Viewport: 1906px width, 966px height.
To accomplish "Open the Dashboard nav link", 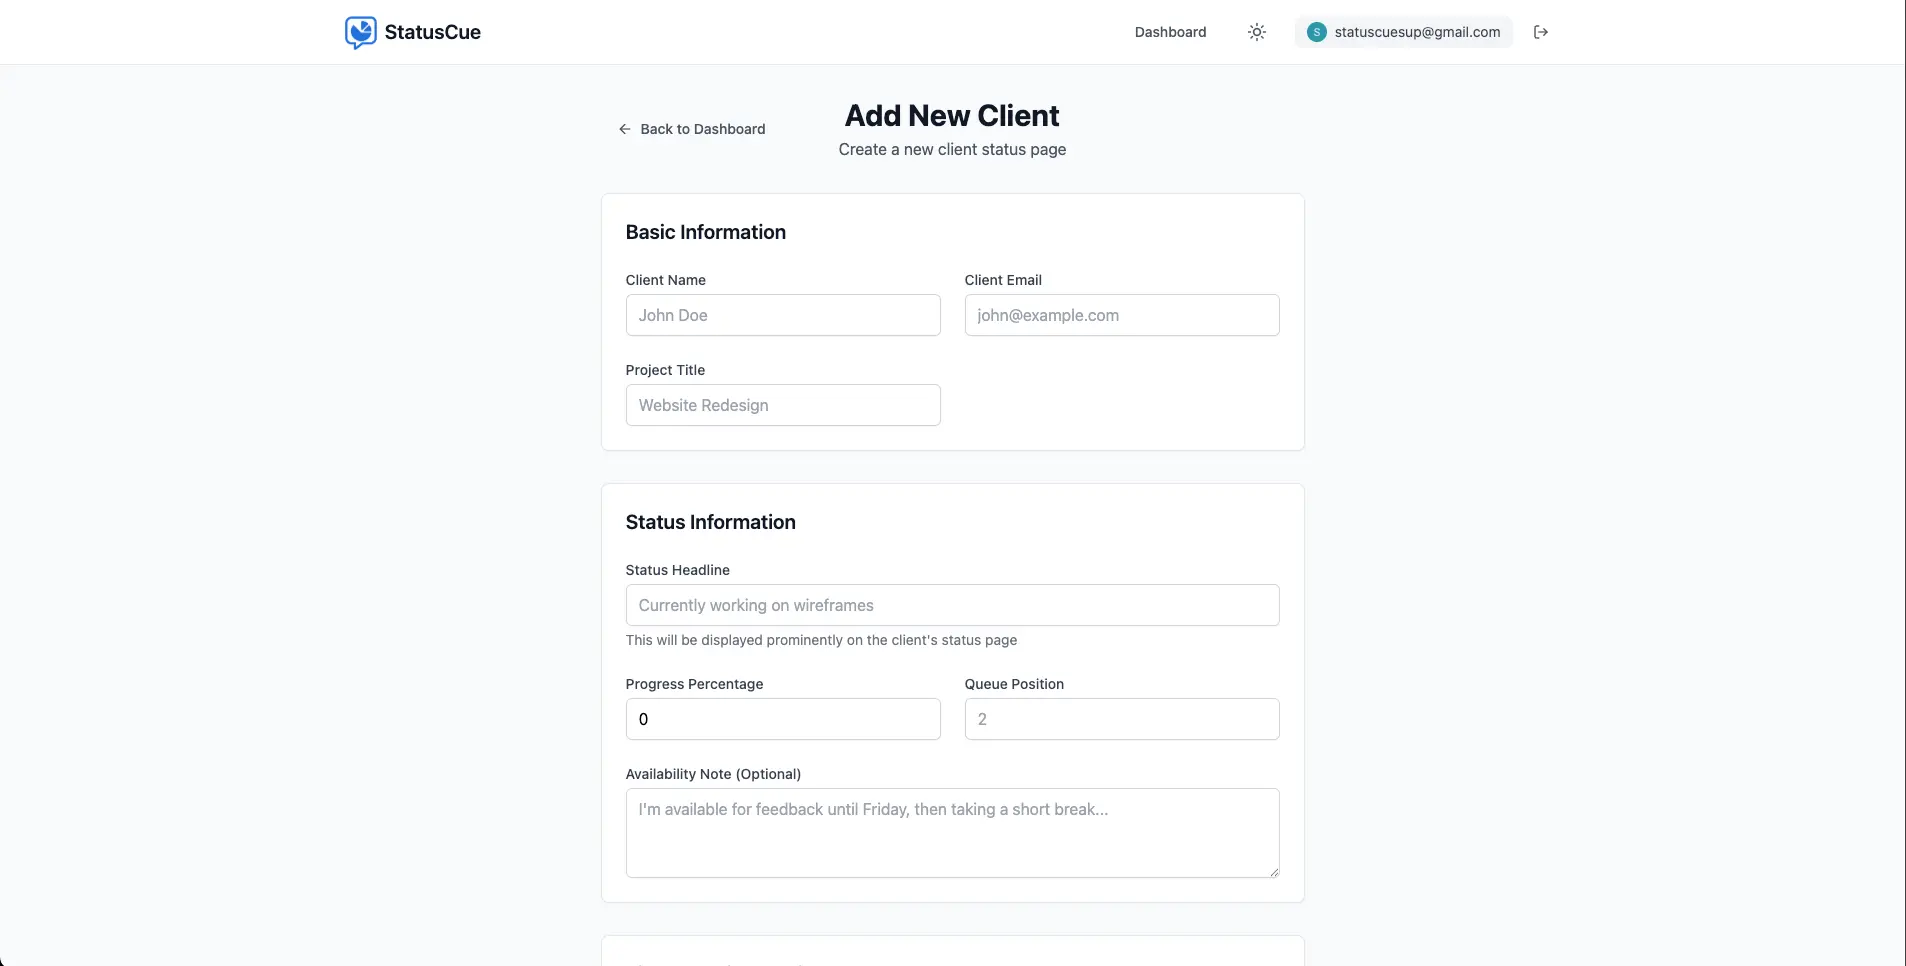I will (x=1170, y=32).
